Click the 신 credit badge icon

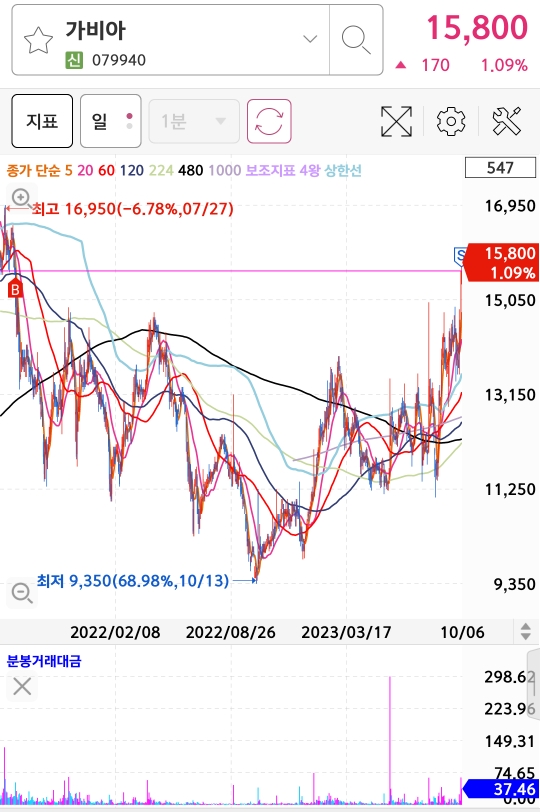[74, 60]
